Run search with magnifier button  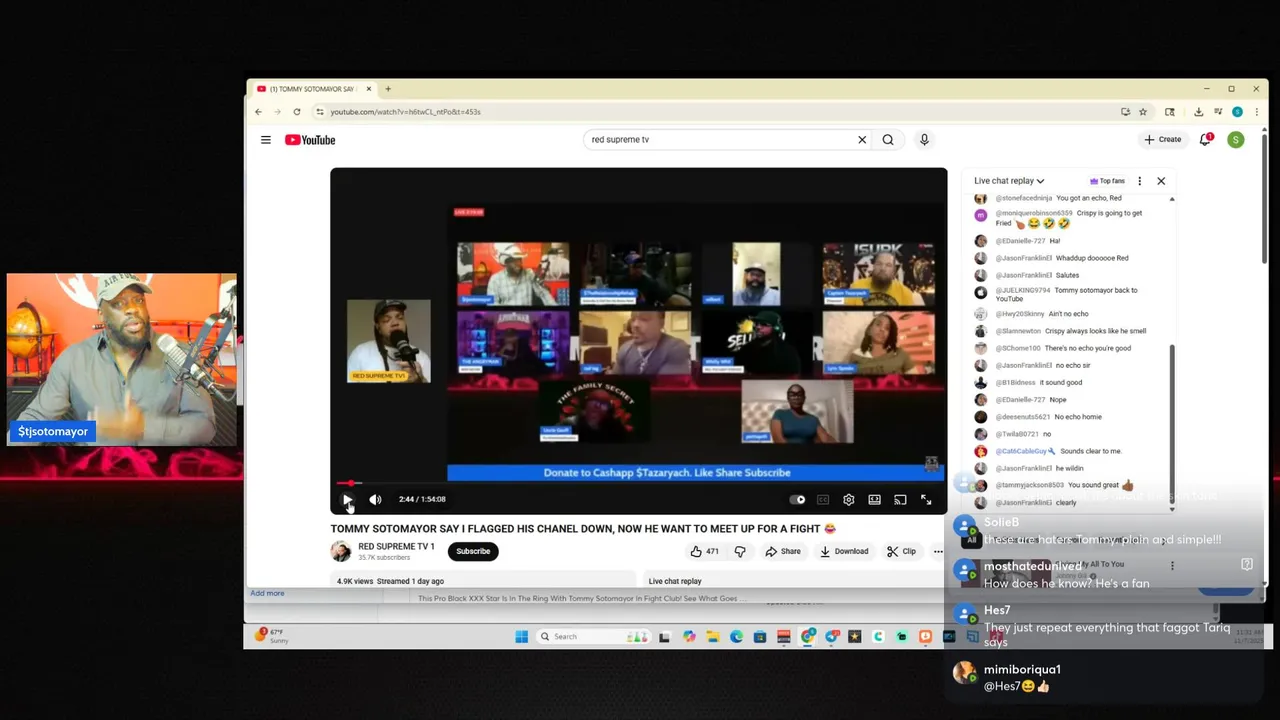point(888,140)
